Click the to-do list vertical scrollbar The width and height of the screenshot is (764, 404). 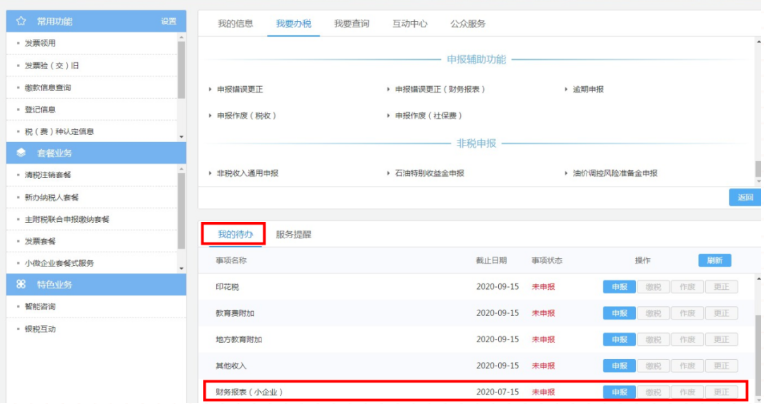[758, 356]
